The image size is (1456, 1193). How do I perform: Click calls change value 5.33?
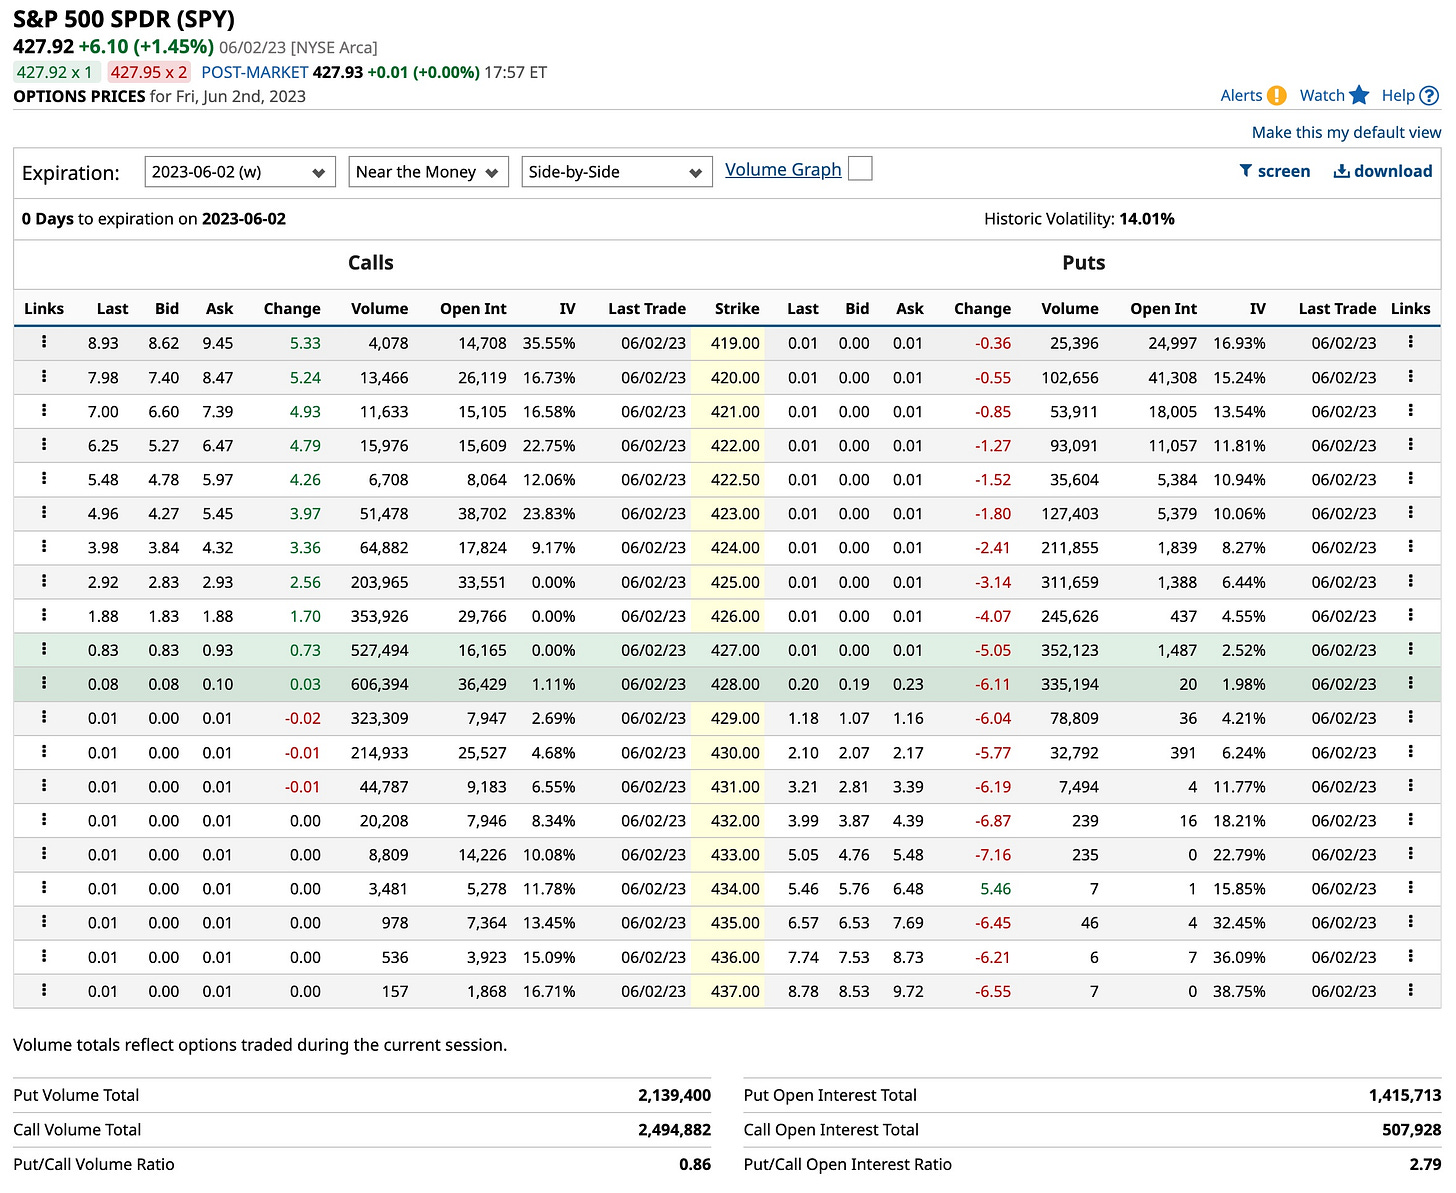(305, 343)
